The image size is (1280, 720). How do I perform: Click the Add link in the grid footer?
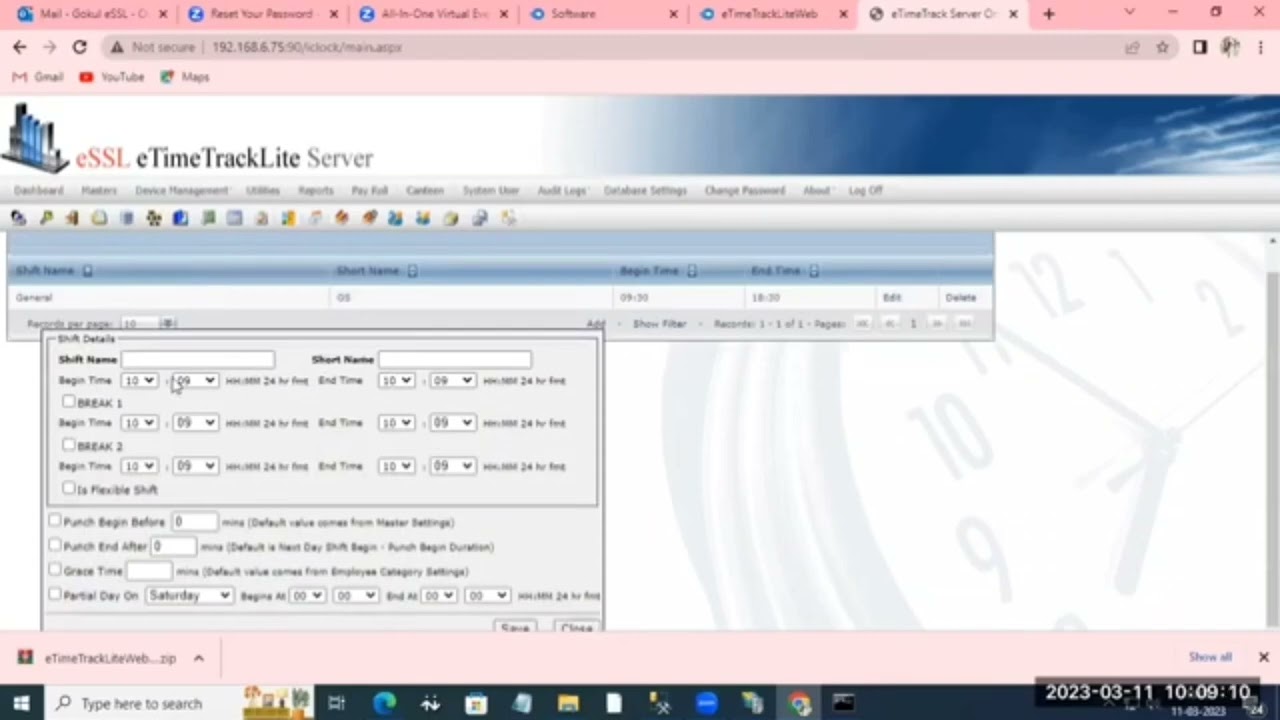pos(596,324)
